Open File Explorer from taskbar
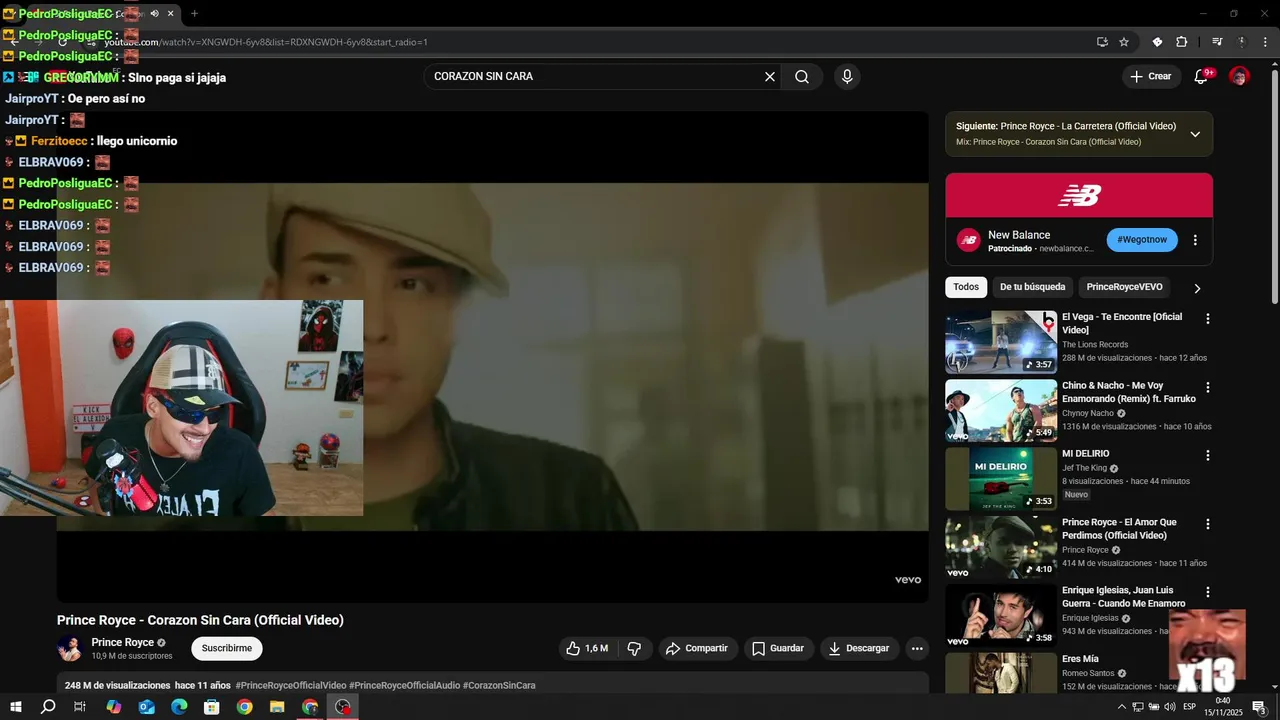The width and height of the screenshot is (1280, 720). pyautogui.click(x=277, y=707)
